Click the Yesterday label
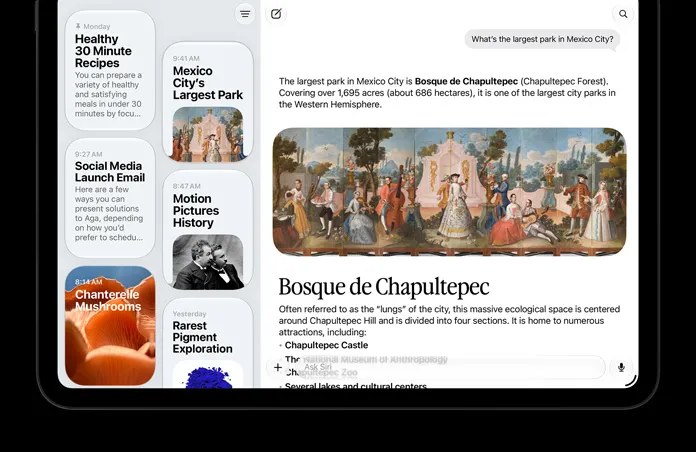Image resolution: width=696 pixels, height=452 pixels. (190, 314)
